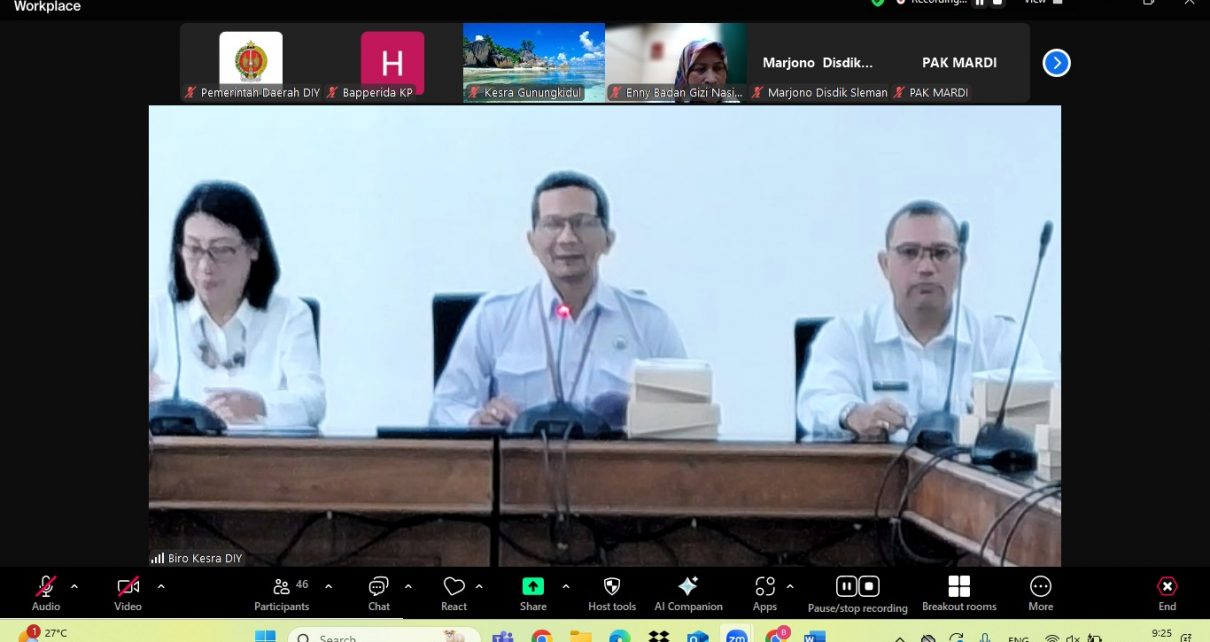Pause the recording in the toolbar
1210x642 pixels.
pos(847,587)
